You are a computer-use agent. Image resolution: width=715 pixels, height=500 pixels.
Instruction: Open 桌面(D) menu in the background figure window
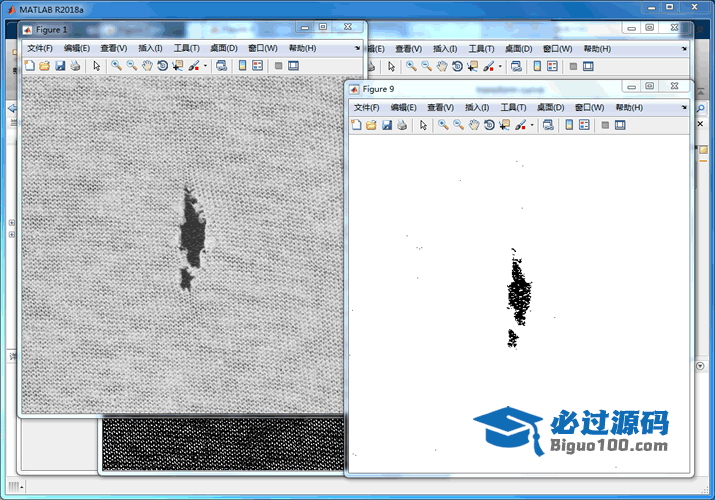point(518,49)
